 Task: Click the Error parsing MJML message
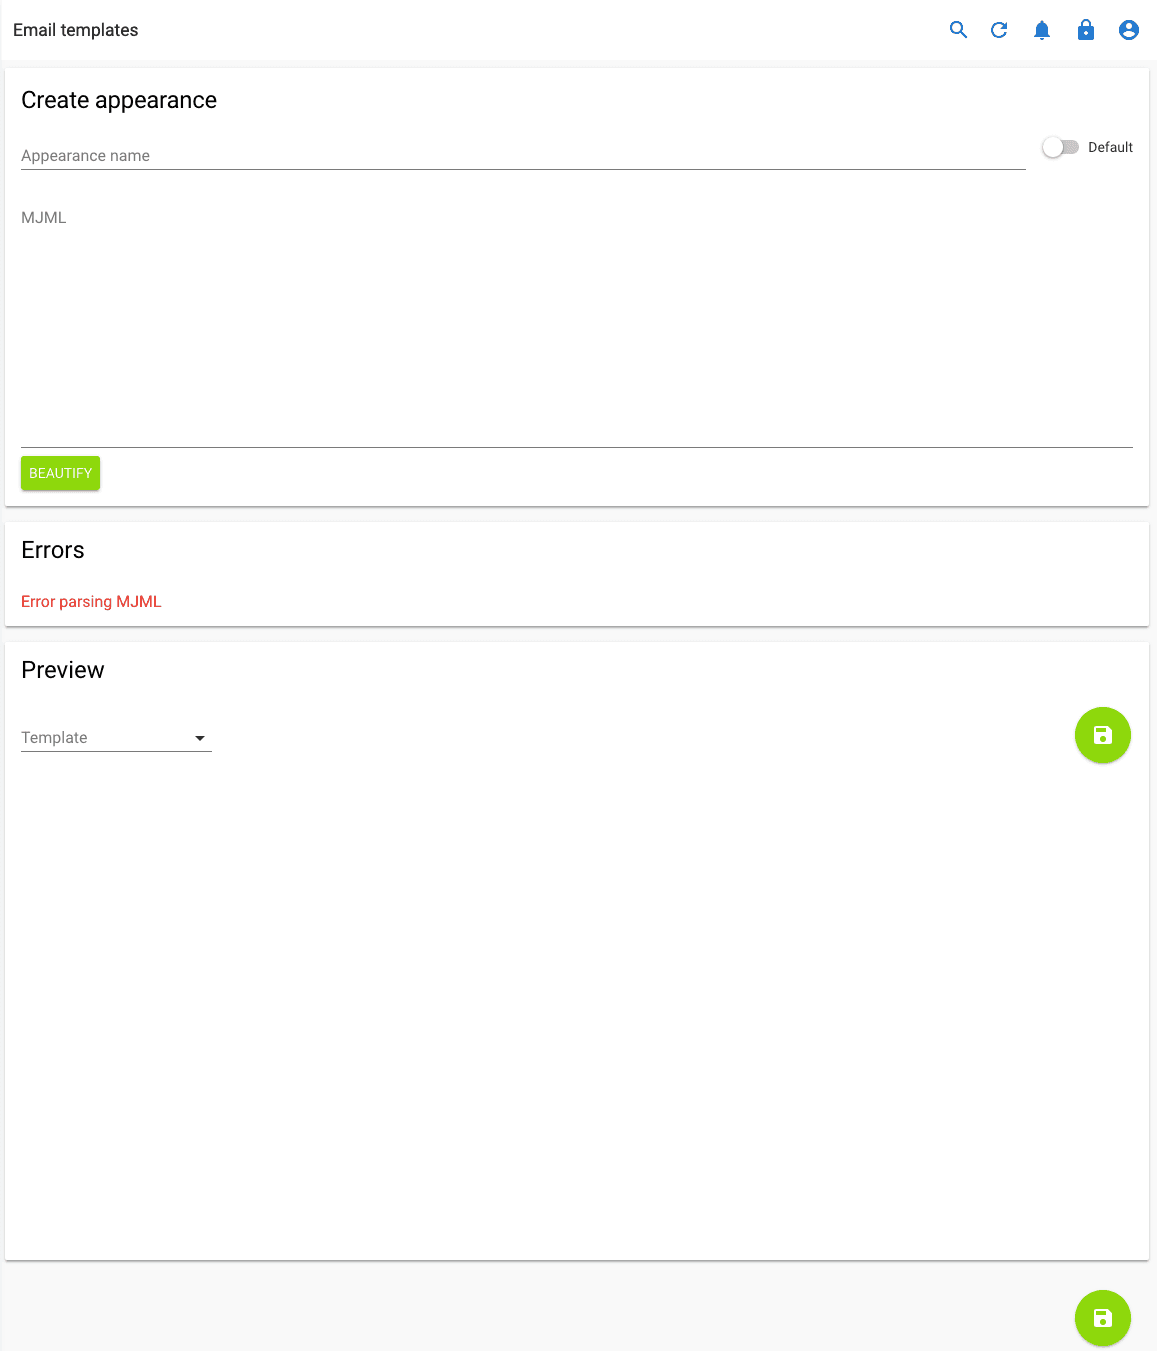coord(91,601)
